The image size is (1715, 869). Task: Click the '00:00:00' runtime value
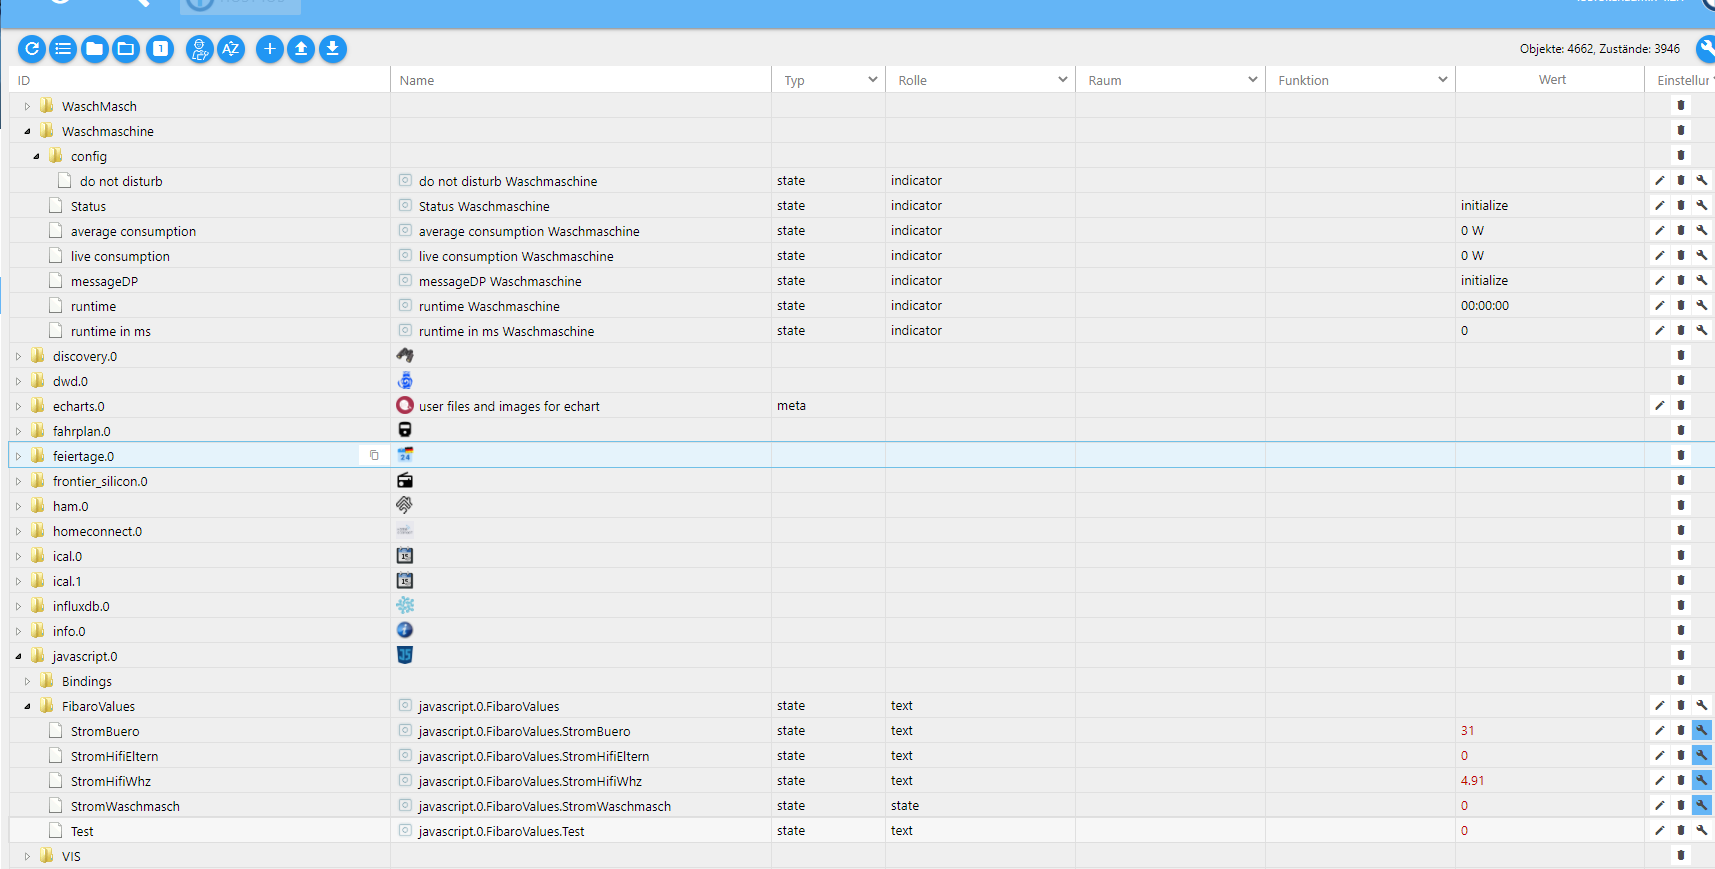point(1485,306)
